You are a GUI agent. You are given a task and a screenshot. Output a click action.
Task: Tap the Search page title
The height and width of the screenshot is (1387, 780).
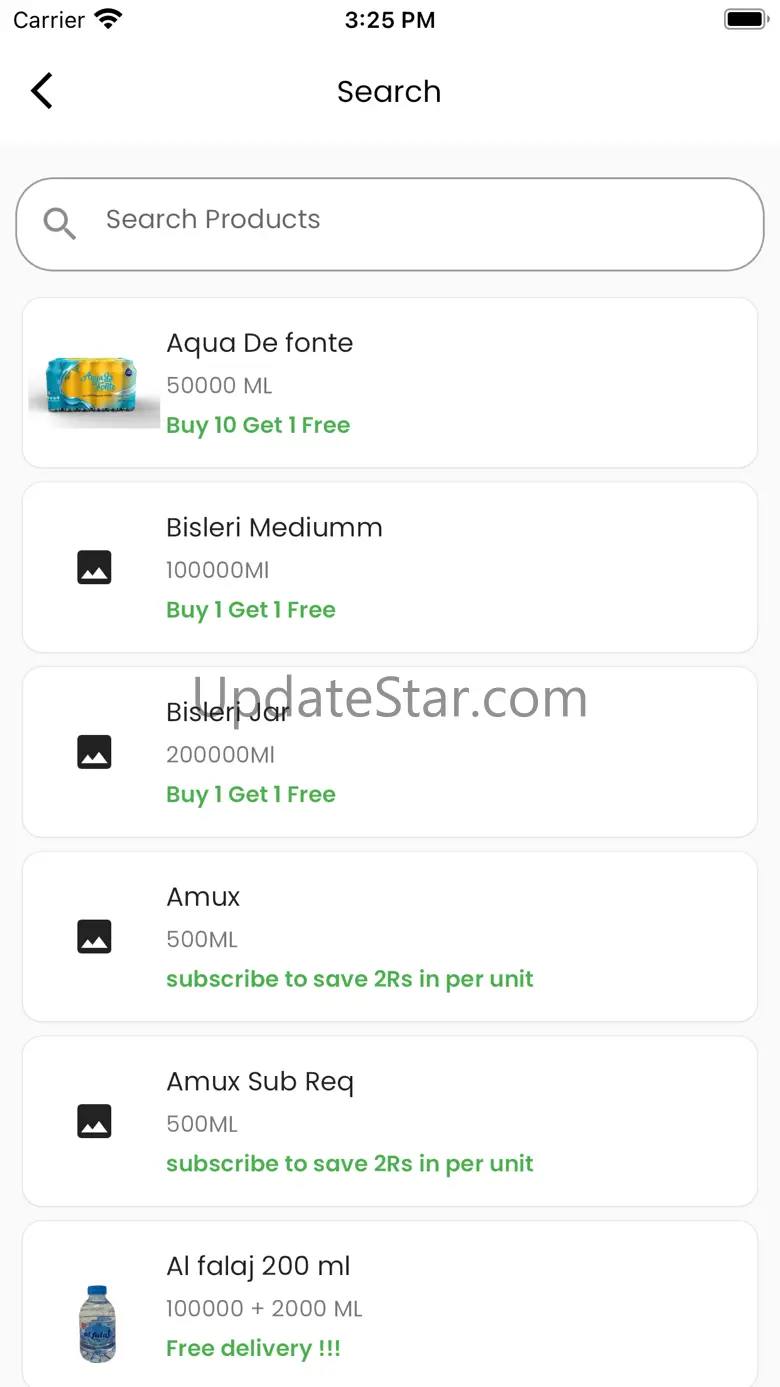point(389,91)
